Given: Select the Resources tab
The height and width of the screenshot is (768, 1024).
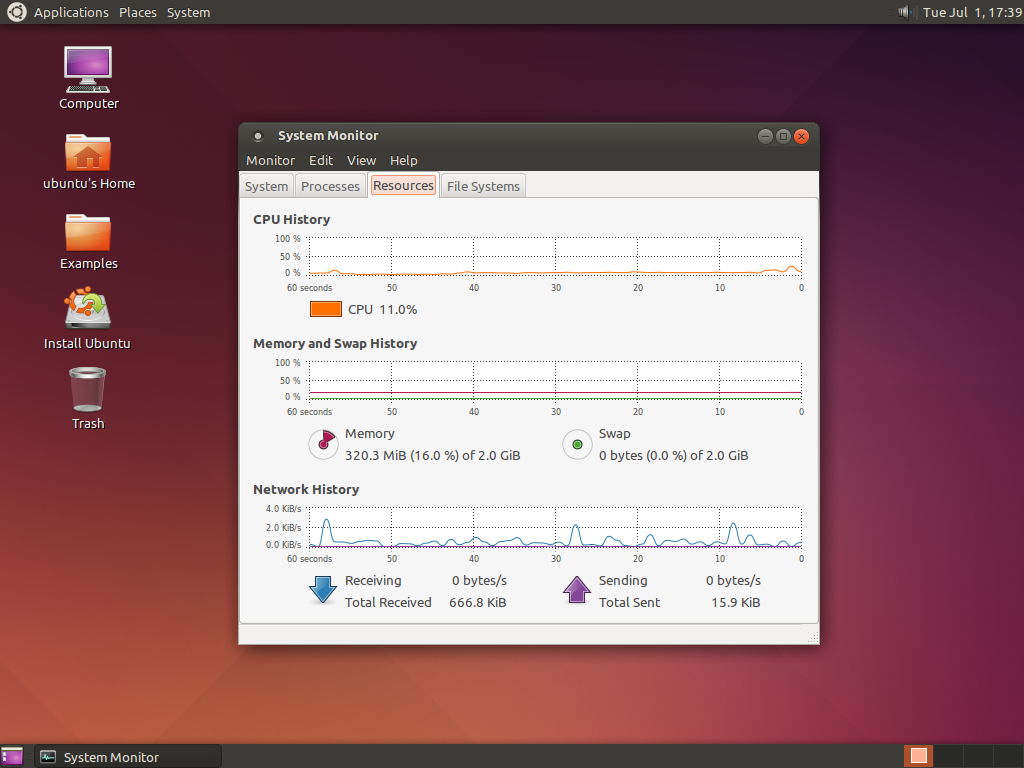Looking at the screenshot, I should (404, 185).
